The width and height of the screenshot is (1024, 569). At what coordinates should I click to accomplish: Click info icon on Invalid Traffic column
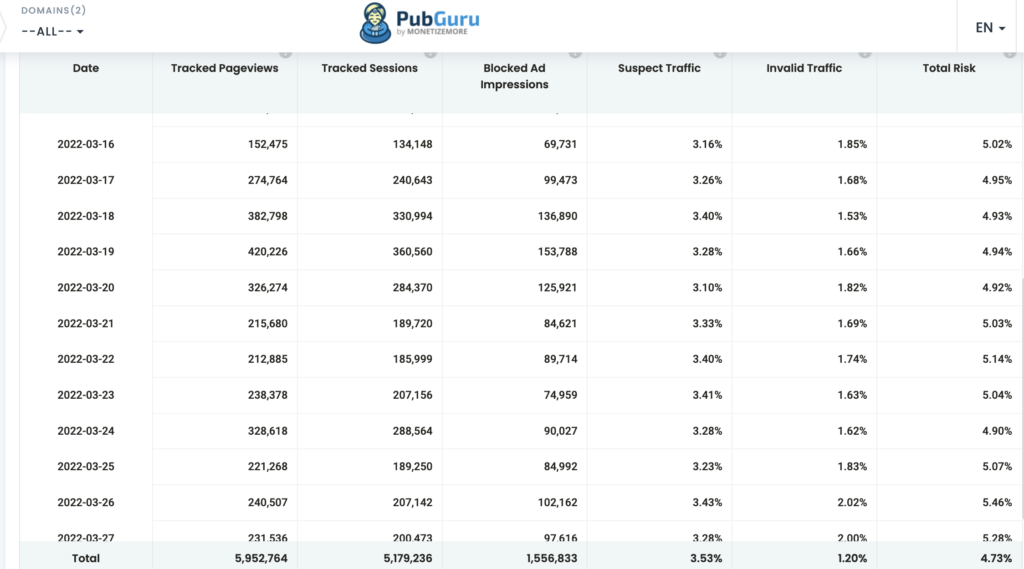866,53
